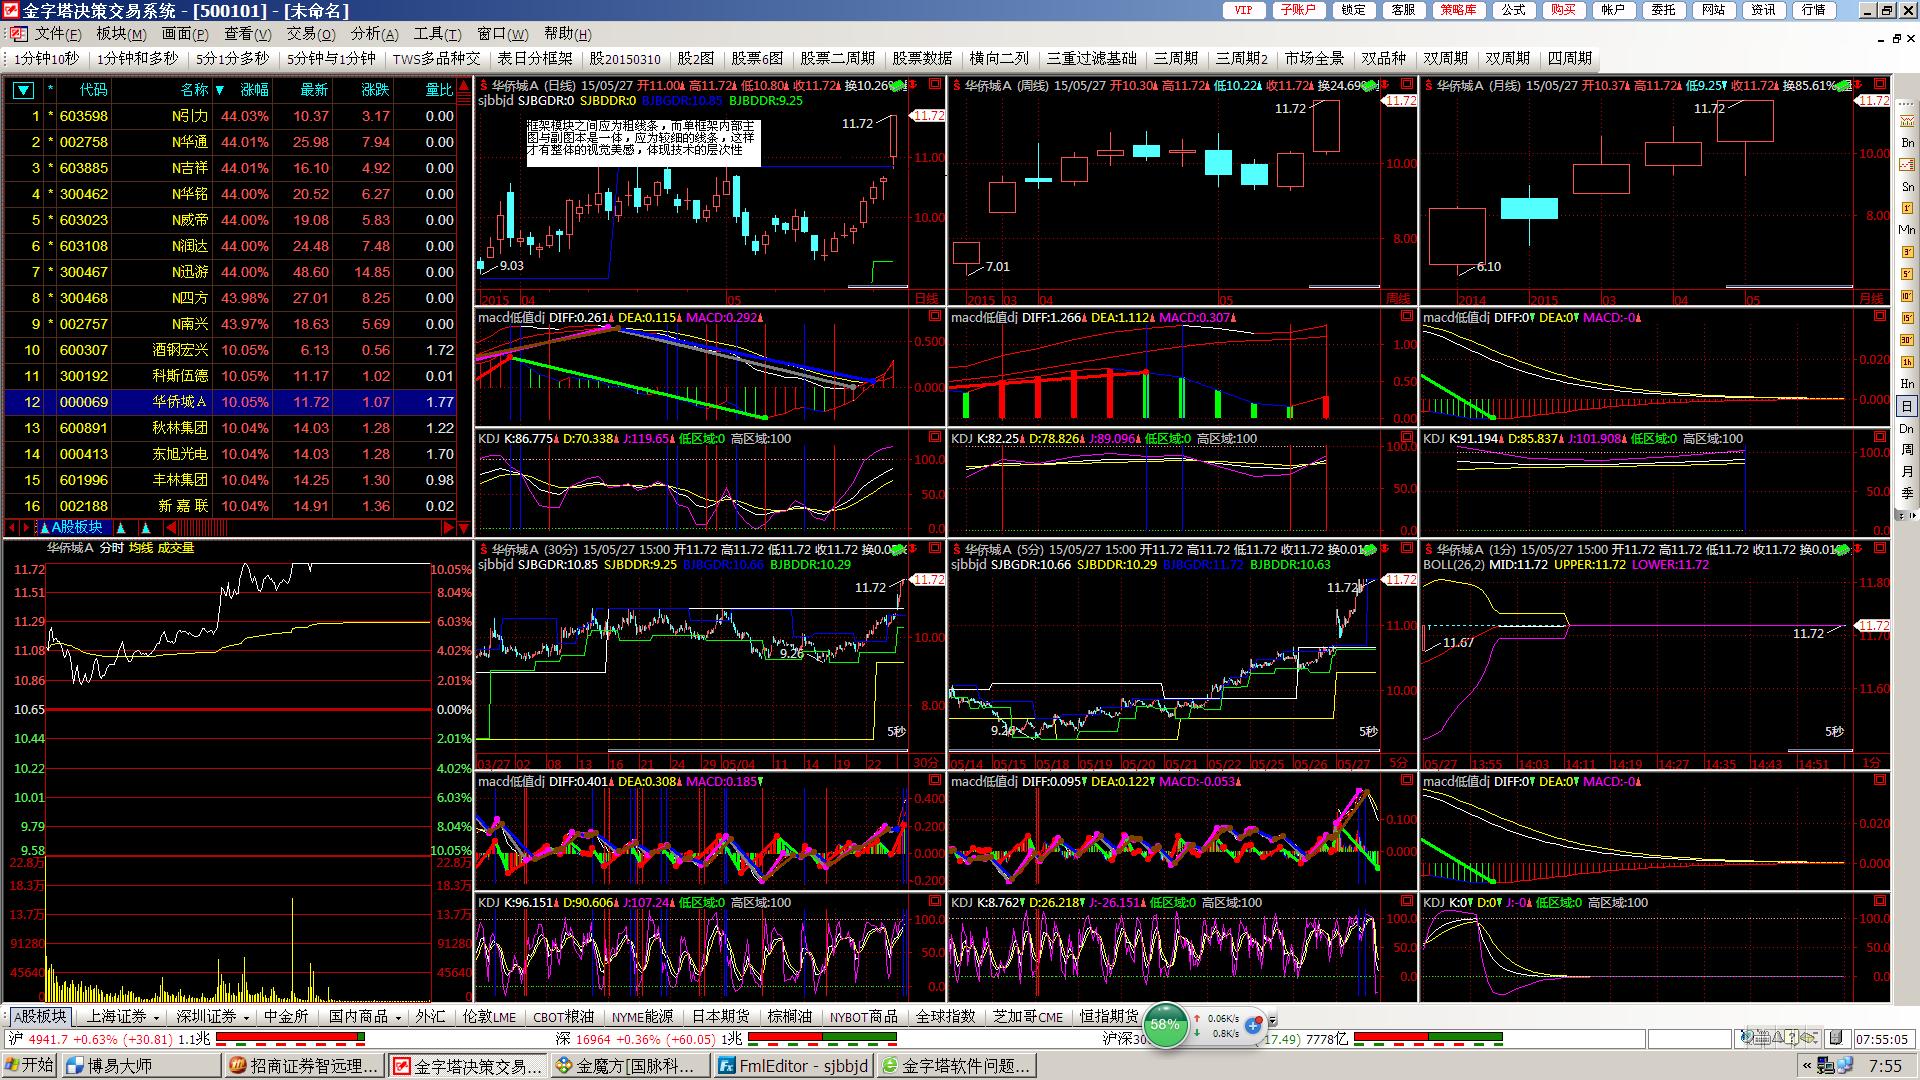Screen dimensions: 1920x1080
Task: Switch to the 1h period icon
Action: (x=1907, y=362)
